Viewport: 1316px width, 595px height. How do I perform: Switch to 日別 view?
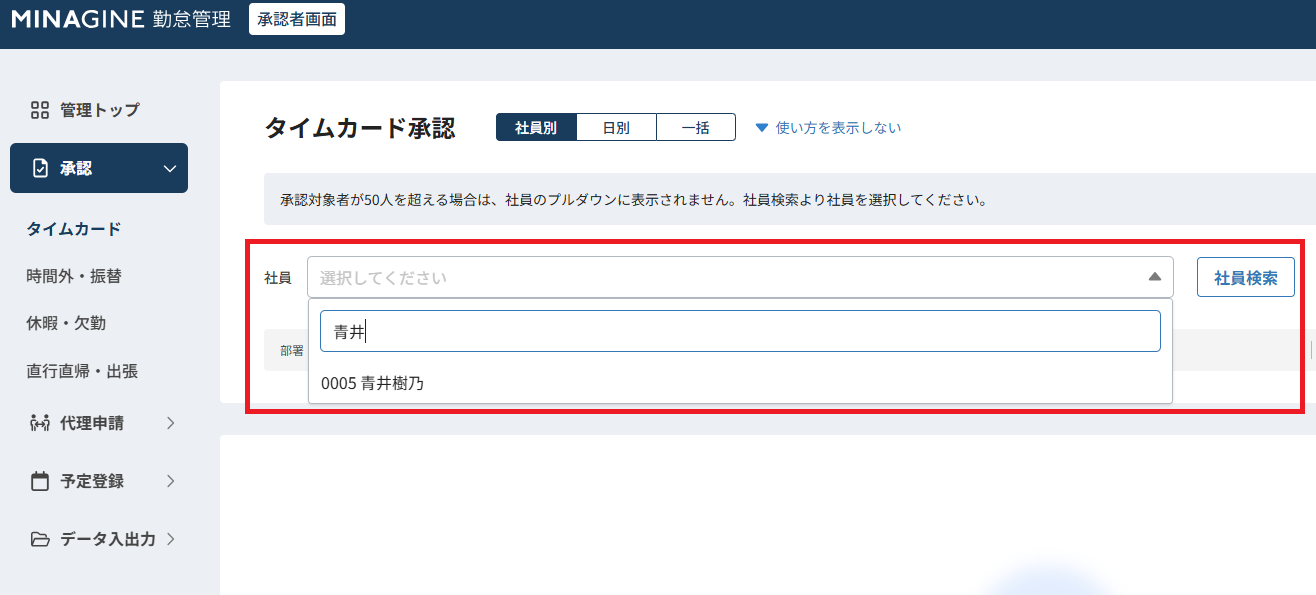616,128
